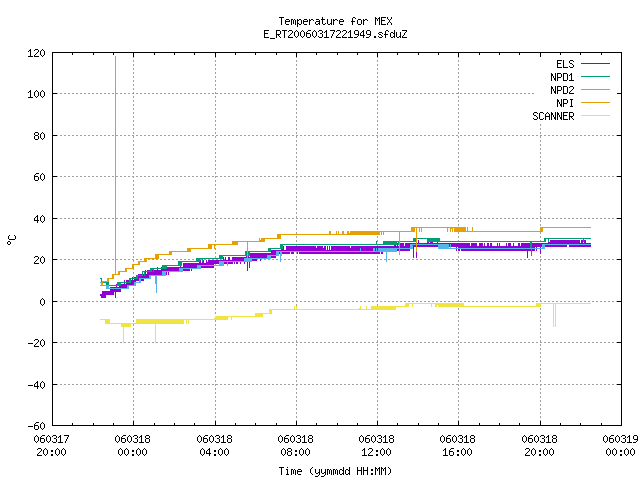Click the y-axis label 80
640x480 pixels.
click(39, 136)
